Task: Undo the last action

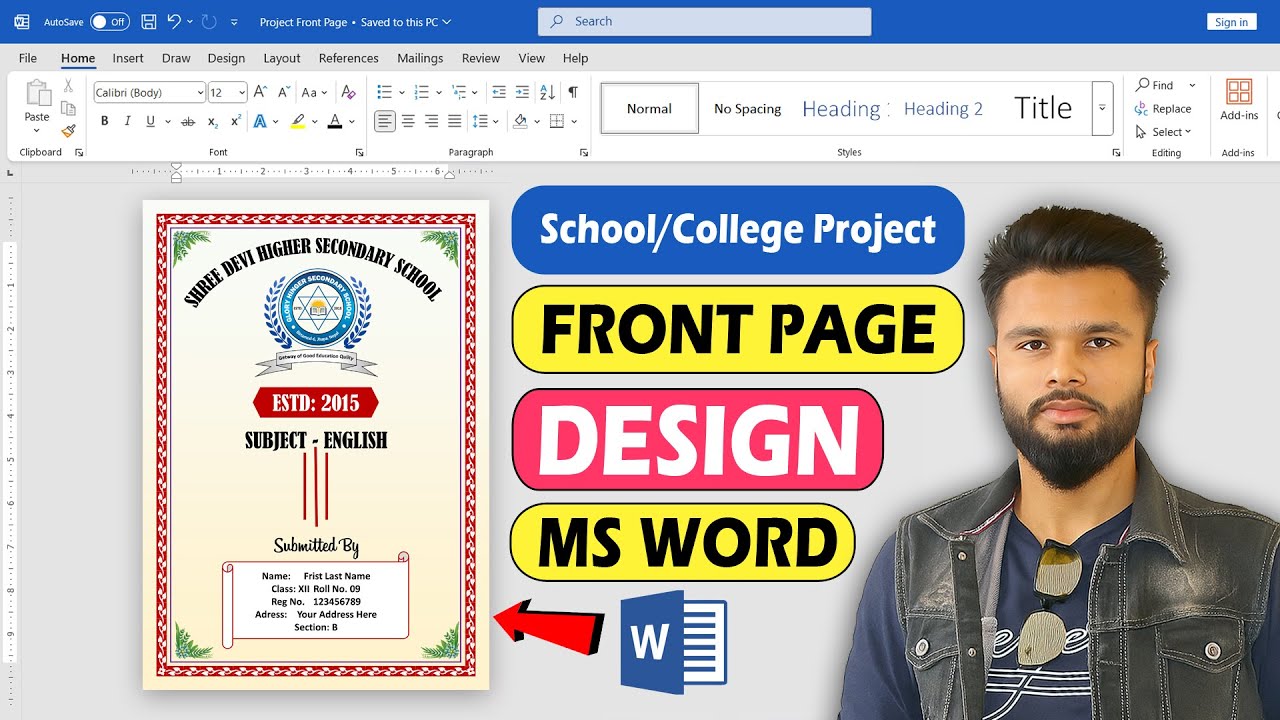Action: [174, 21]
